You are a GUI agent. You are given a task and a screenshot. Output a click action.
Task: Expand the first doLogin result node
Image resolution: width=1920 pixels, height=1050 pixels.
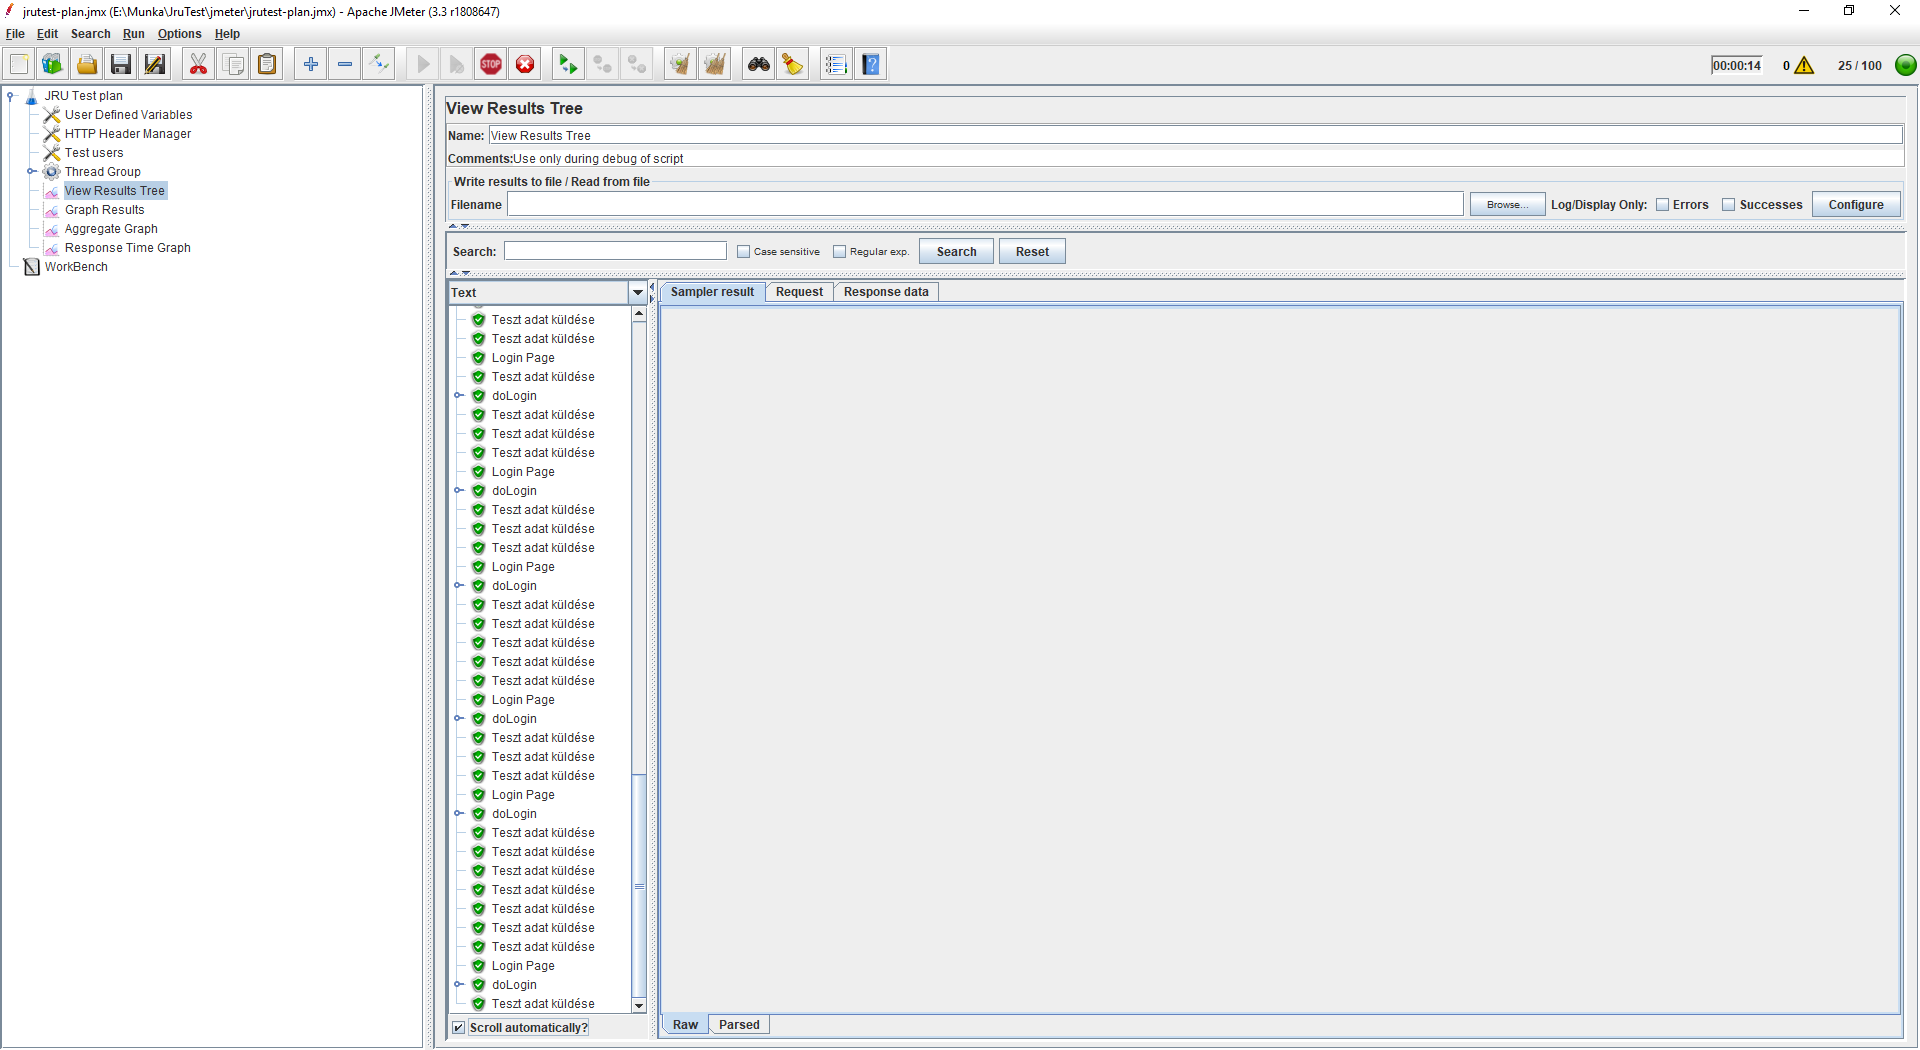point(459,396)
